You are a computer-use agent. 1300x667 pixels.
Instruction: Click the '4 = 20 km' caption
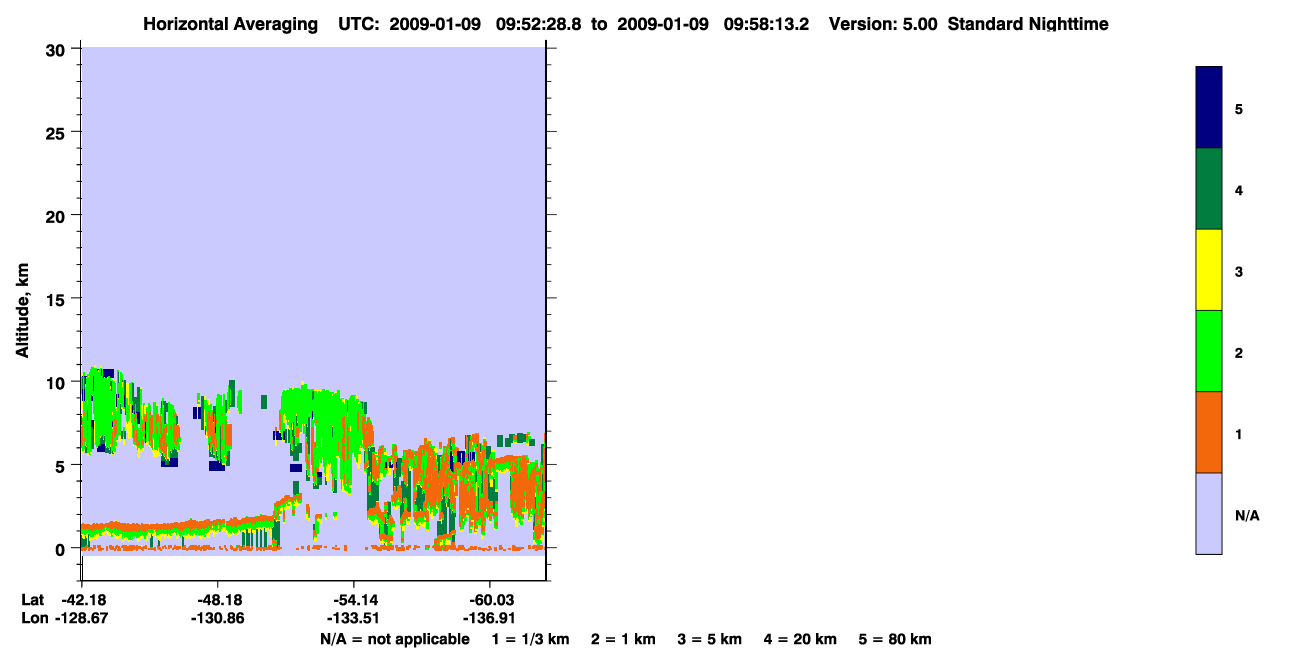coord(801,639)
